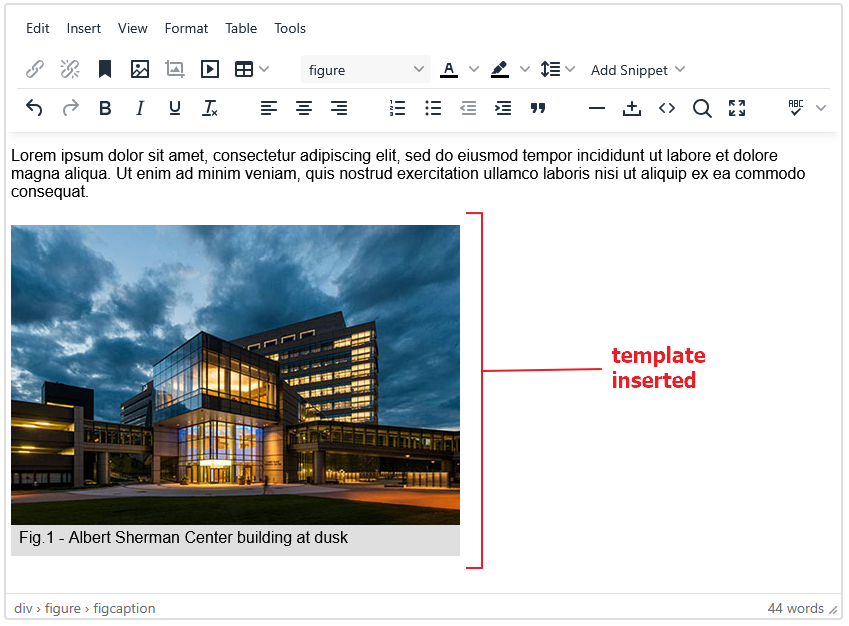Image resolution: width=849 pixels, height=626 pixels.
Task: Open the Tools menu
Action: pos(290,28)
